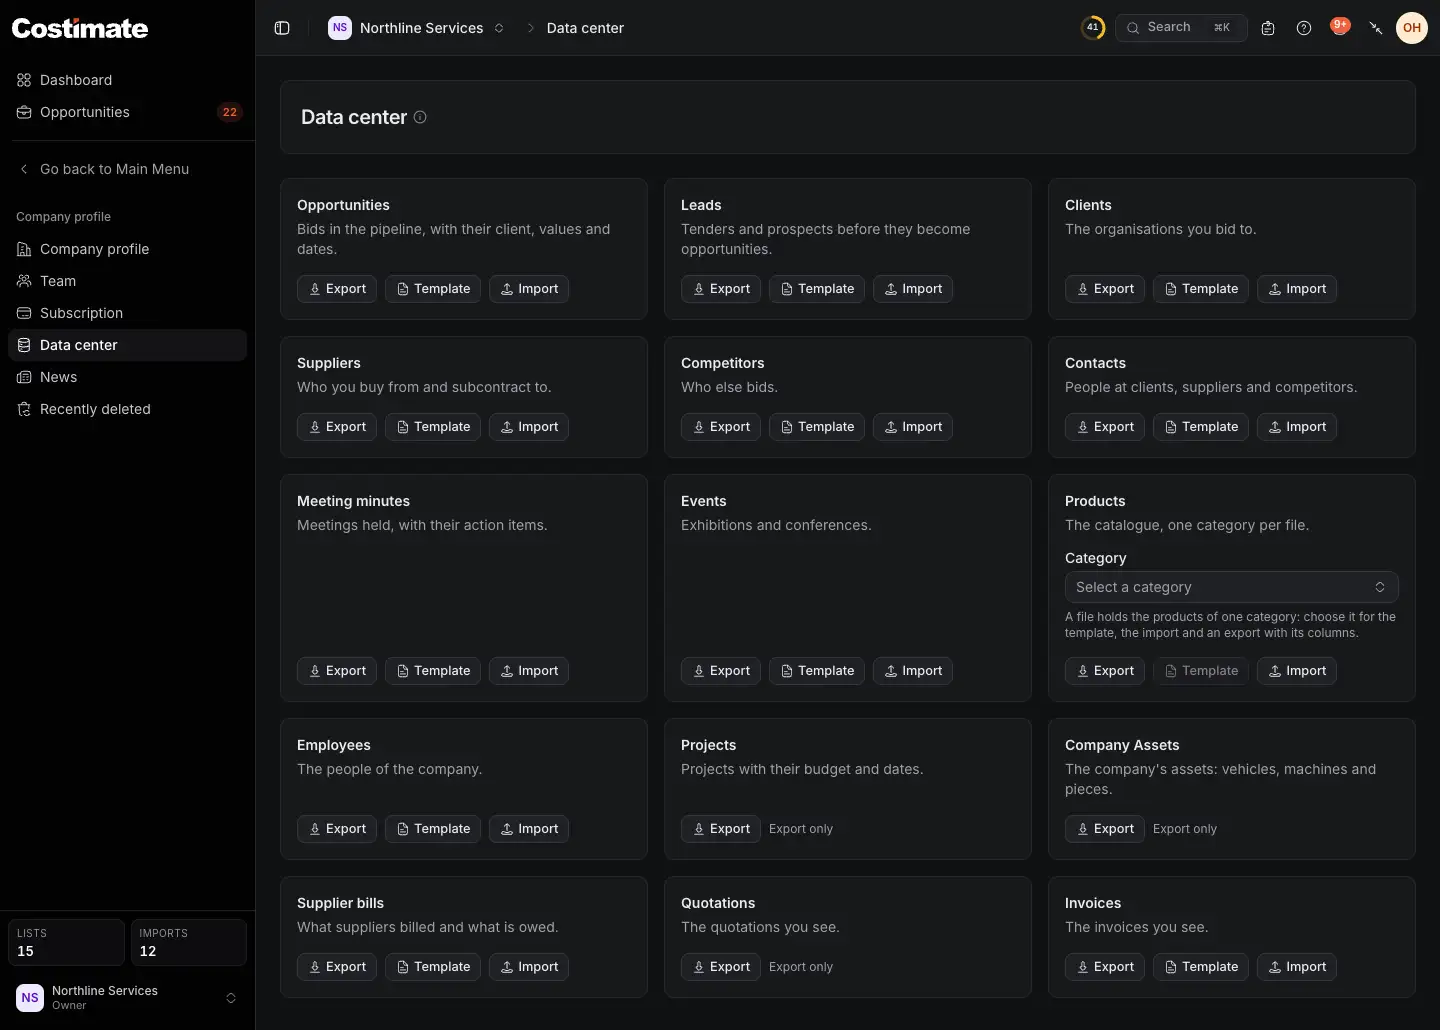The width and height of the screenshot is (1440, 1030).
Task: Click the info icon beside Data center title
Action: tap(420, 117)
